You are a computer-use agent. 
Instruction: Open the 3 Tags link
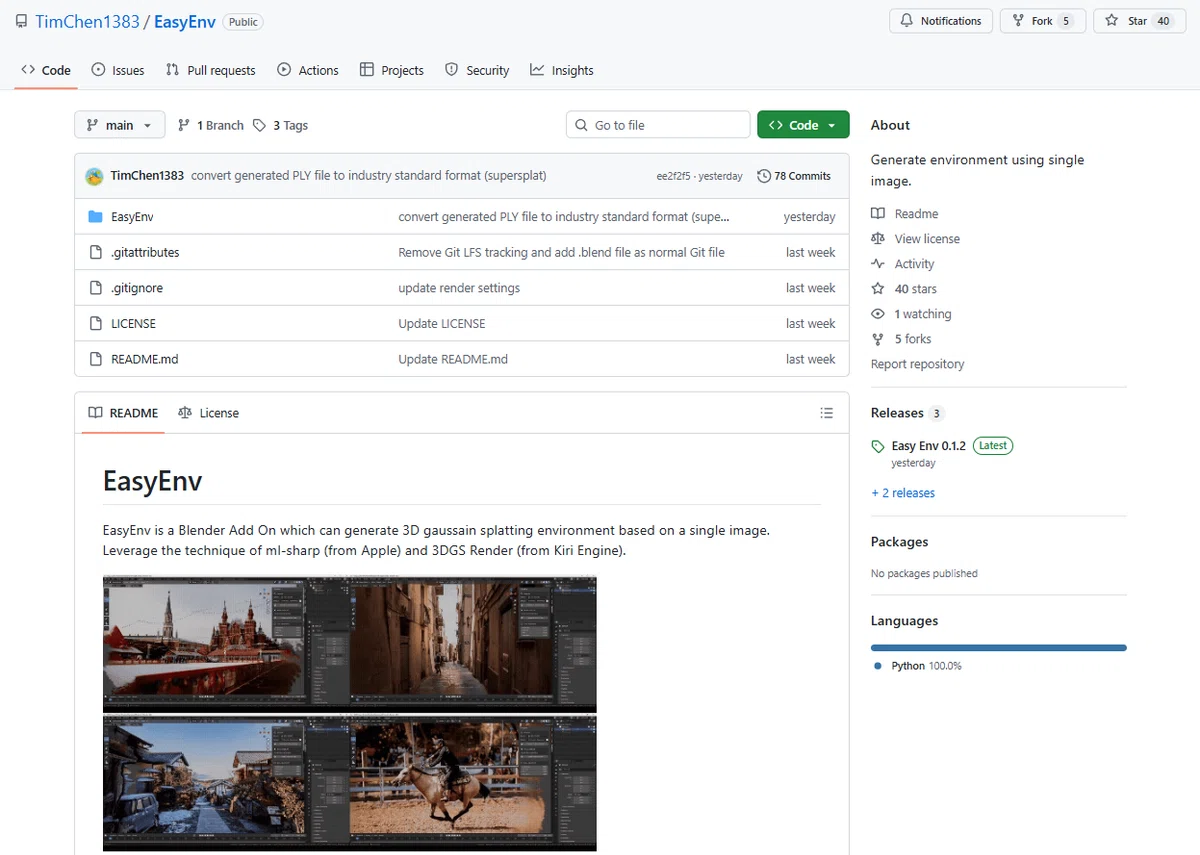pos(280,125)
